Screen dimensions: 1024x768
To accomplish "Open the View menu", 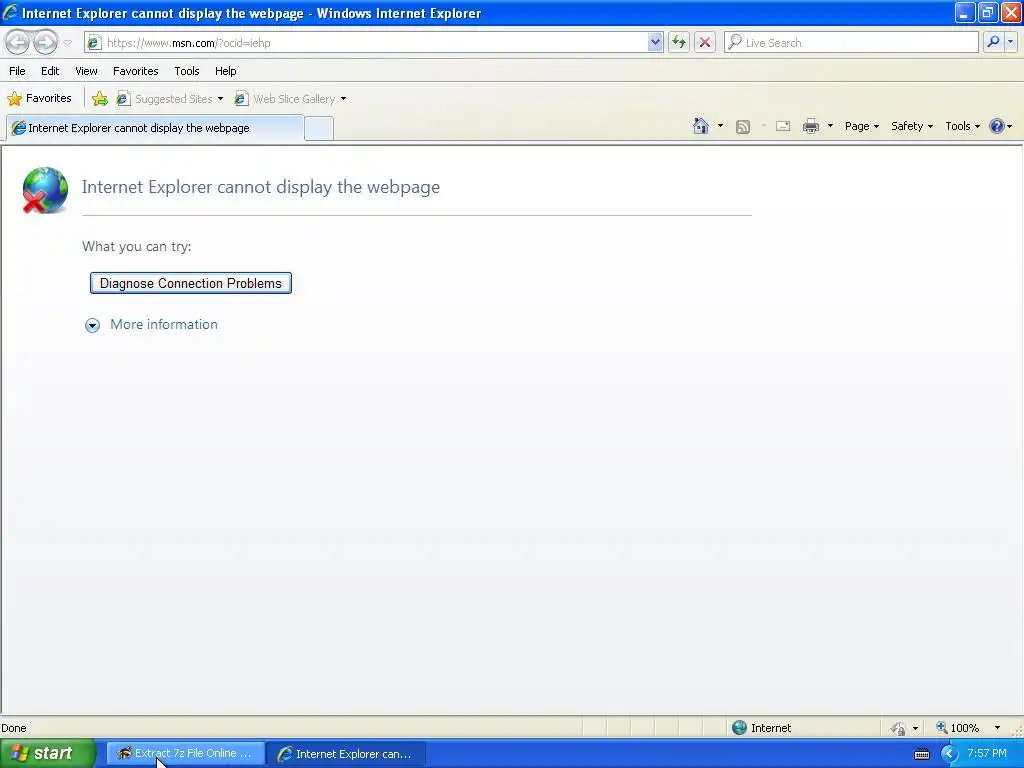I will point(86,71).
